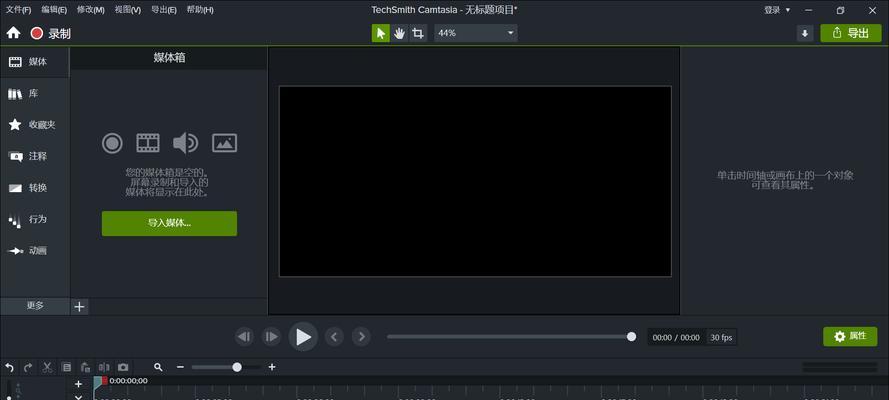Open the 修改(M) menu
Screen dimensions: 889x400
[91, 10]
